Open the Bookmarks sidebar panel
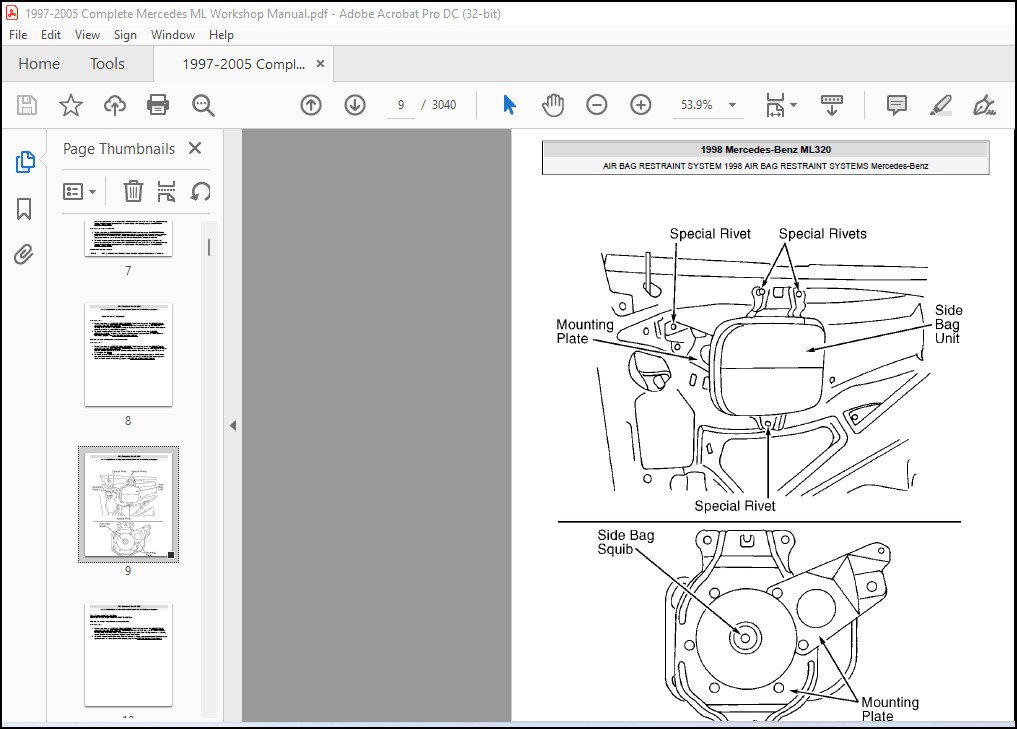This screenshot has width=1017, height=729. click(x=24, y=209)
